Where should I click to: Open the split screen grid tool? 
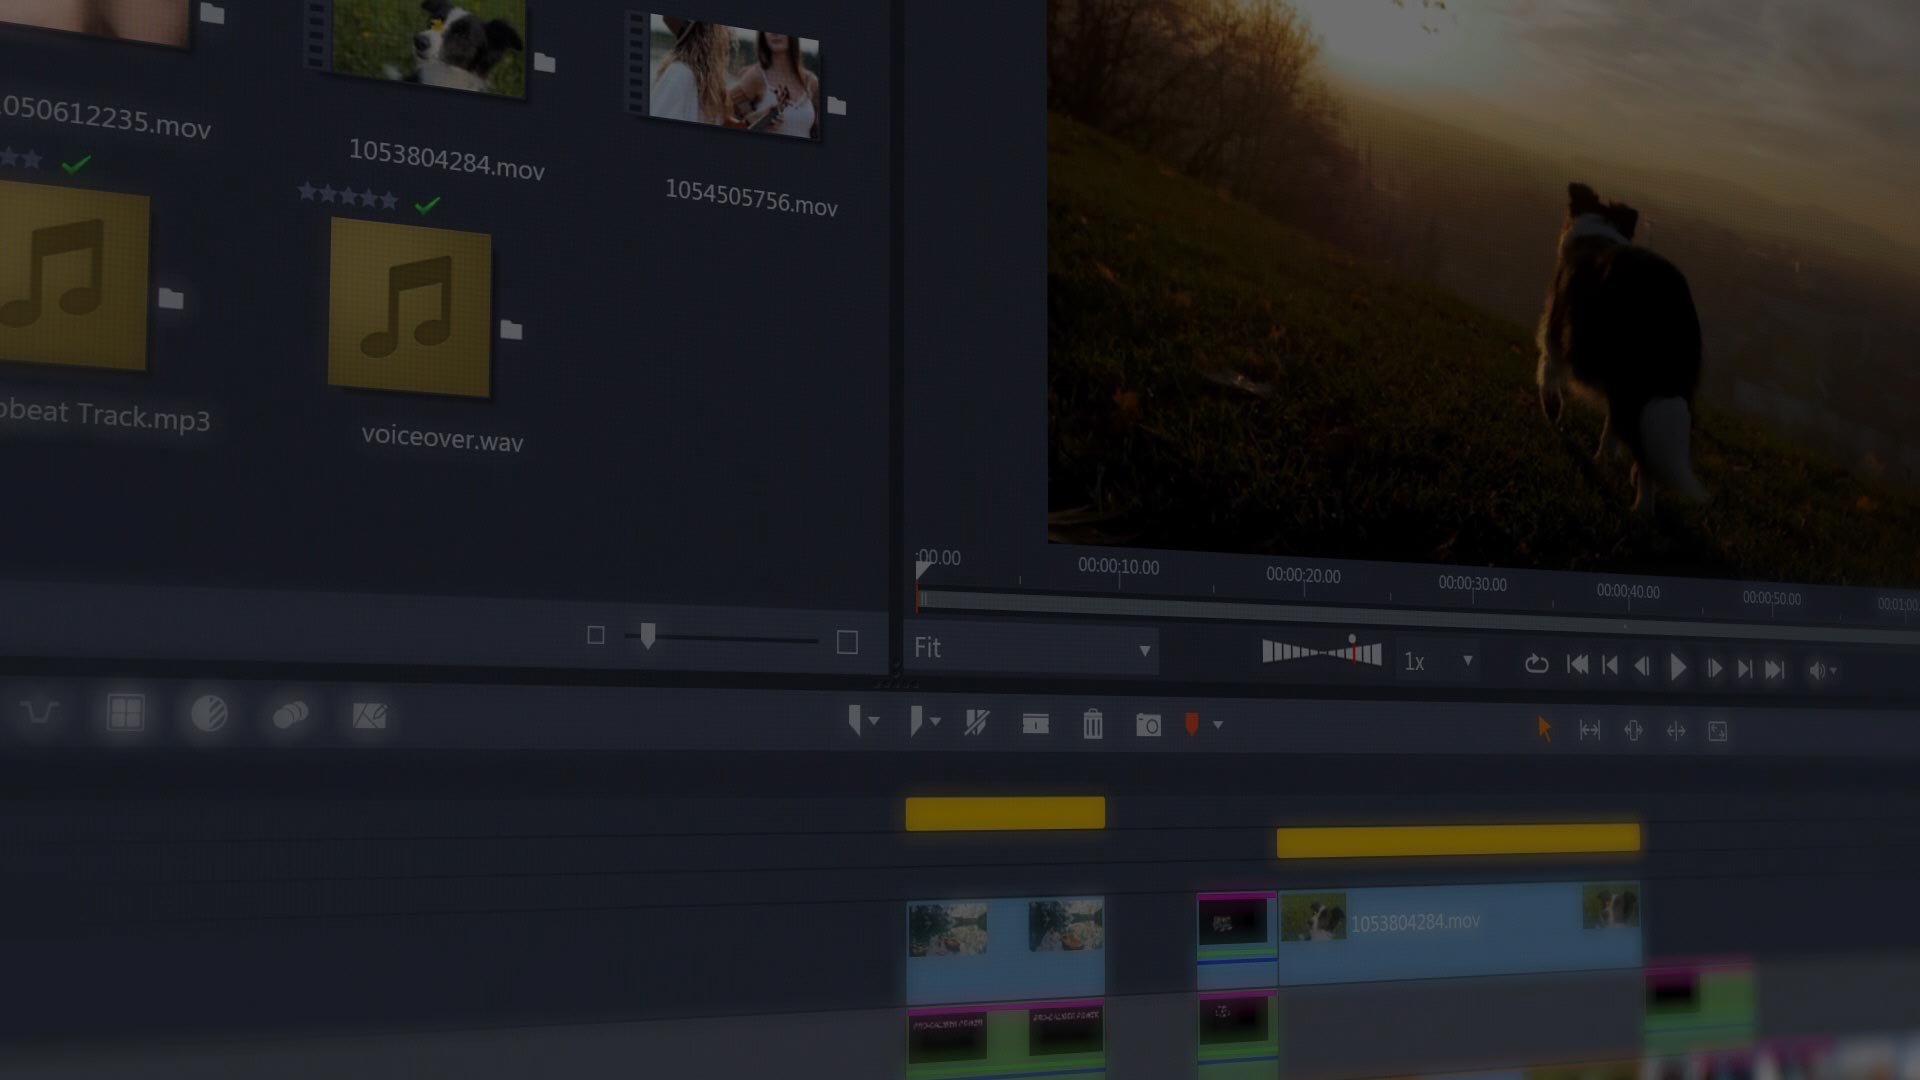point(126,713)
